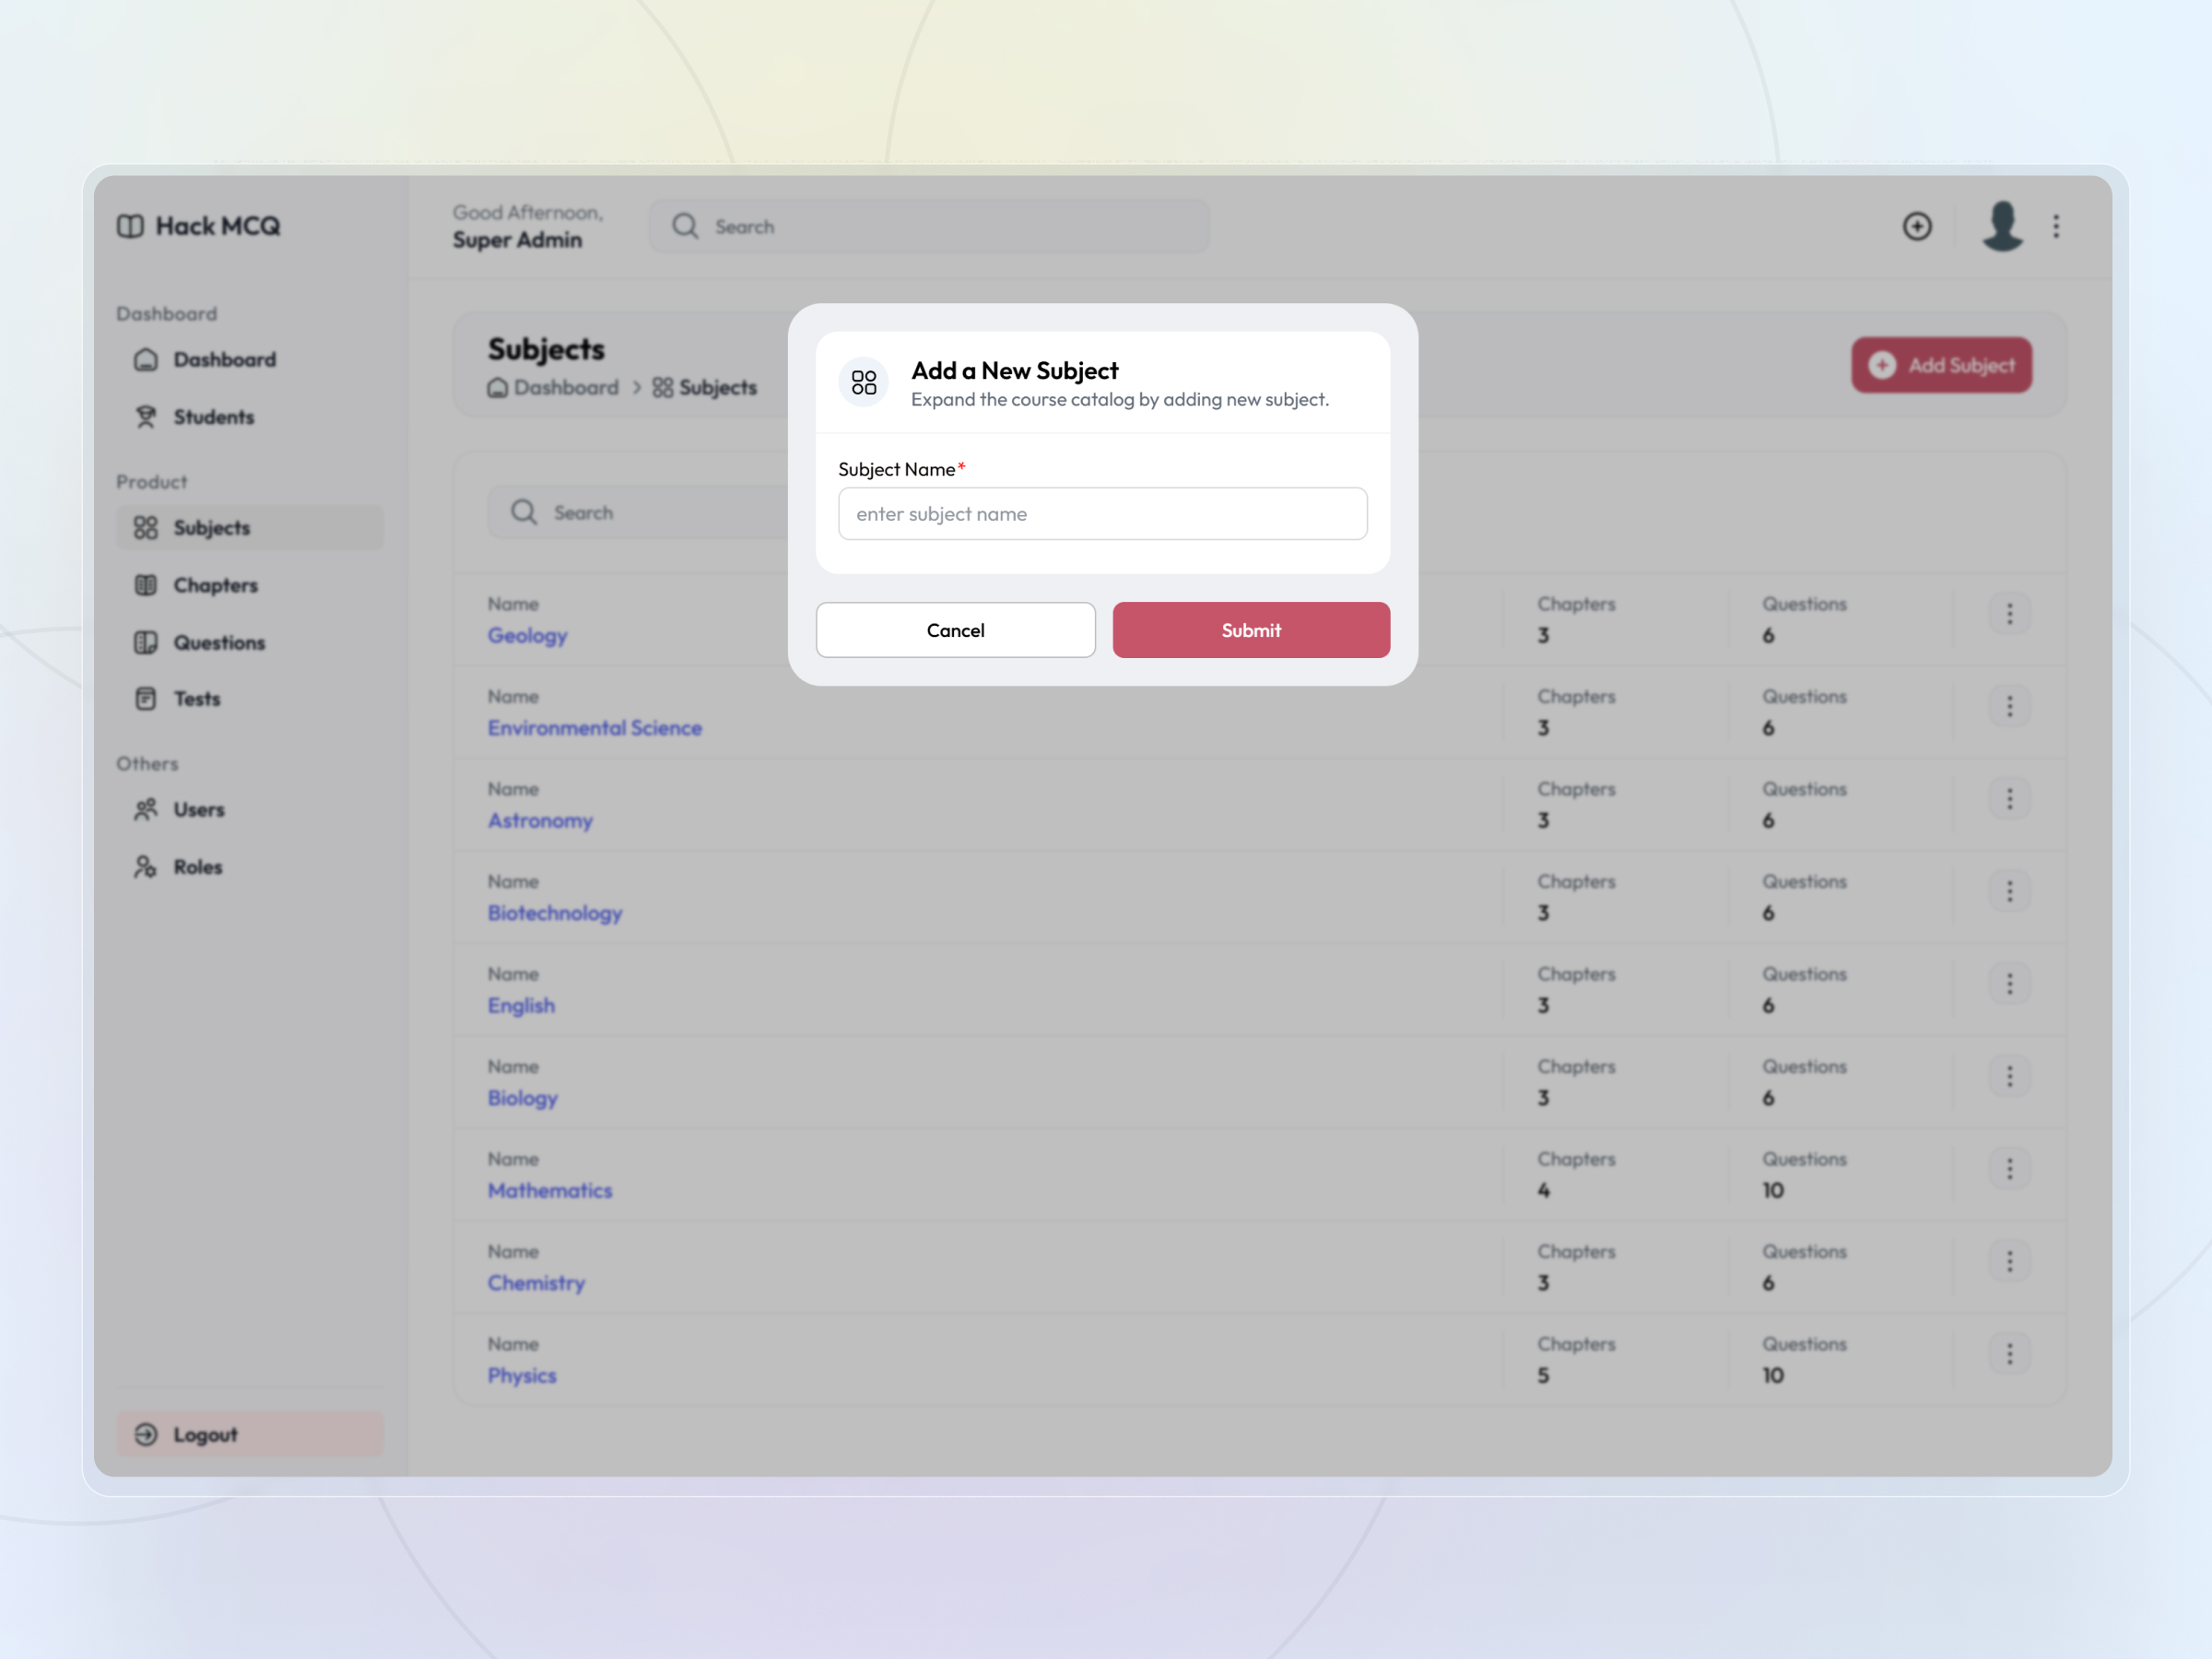Open Questions via its sidebar icon
2212x1659 pixels.
146,642
